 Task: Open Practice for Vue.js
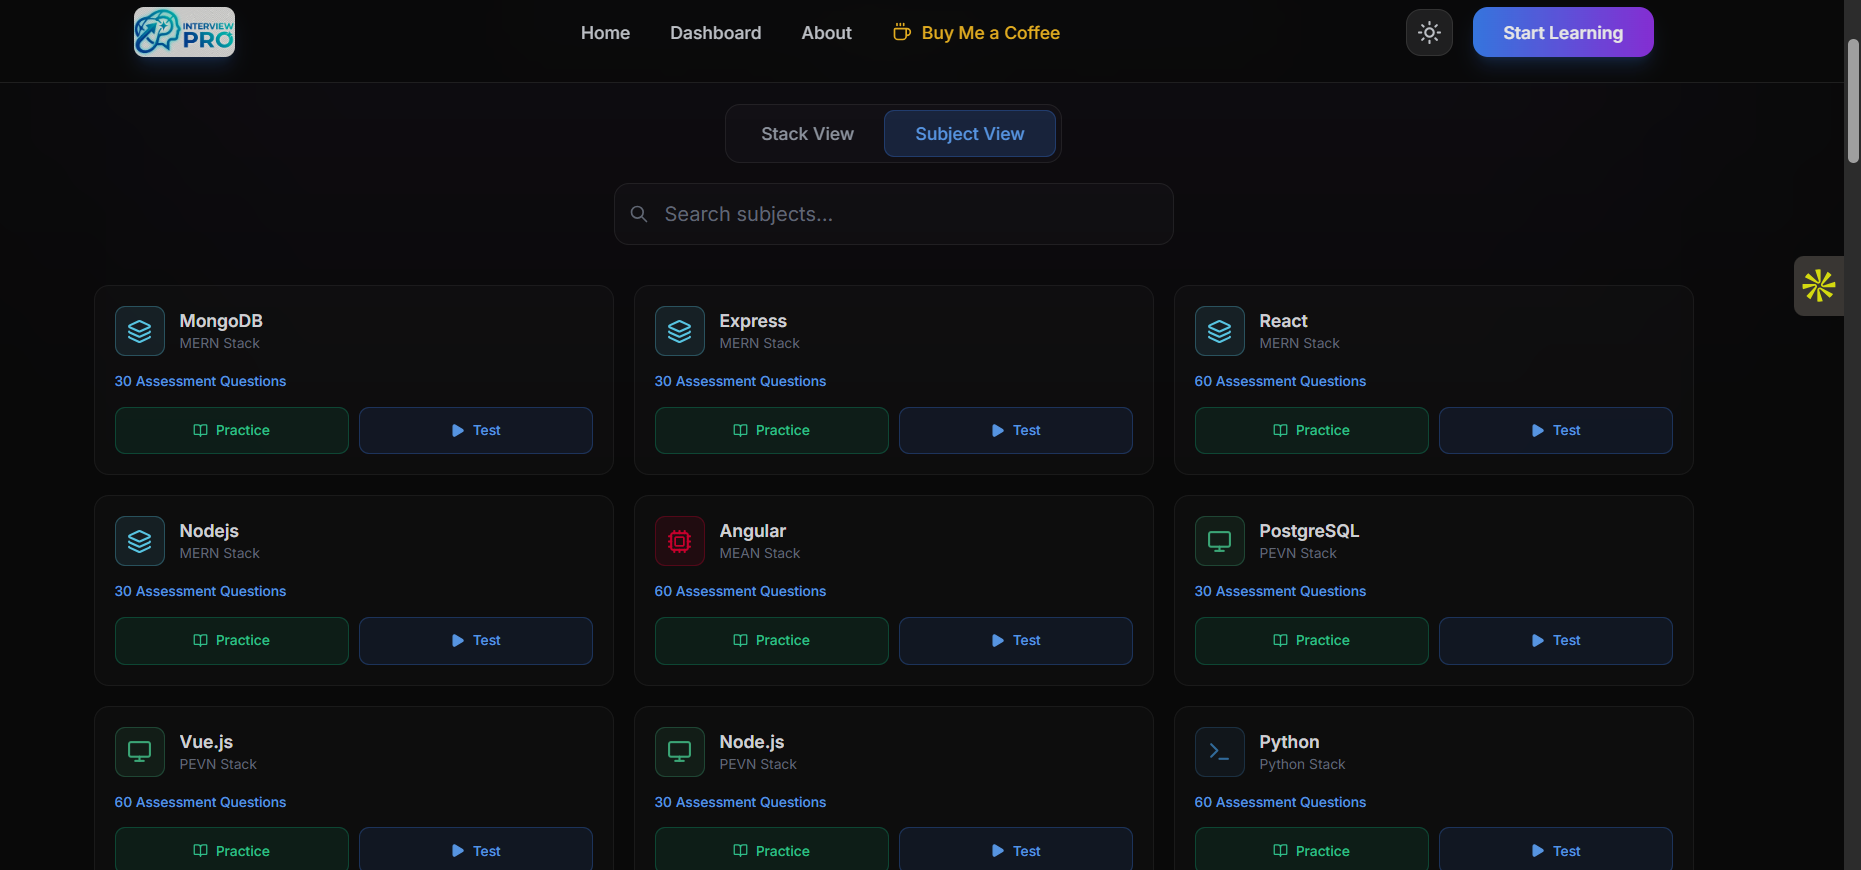pyautogui.click(x=232, y=850)
